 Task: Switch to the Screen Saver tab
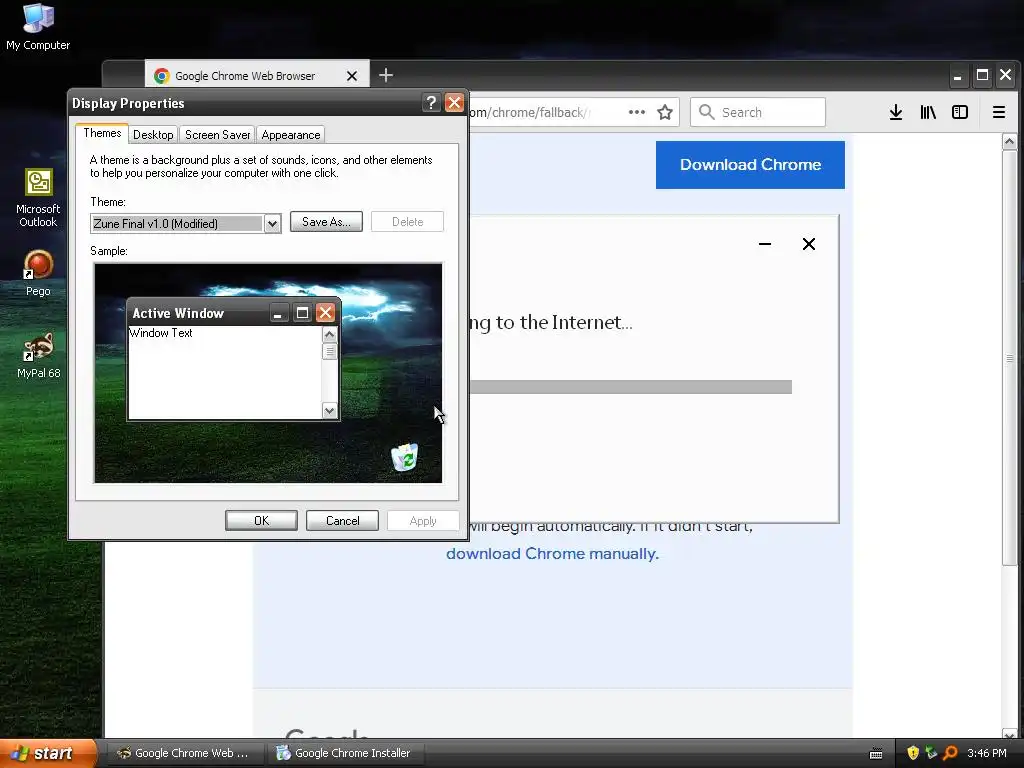pos(217,135)
